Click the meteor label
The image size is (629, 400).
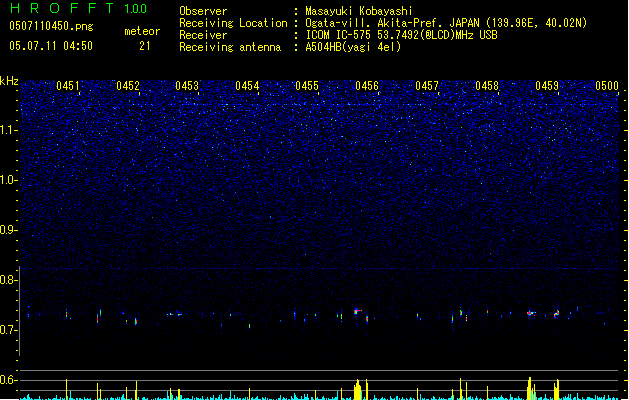142,31
